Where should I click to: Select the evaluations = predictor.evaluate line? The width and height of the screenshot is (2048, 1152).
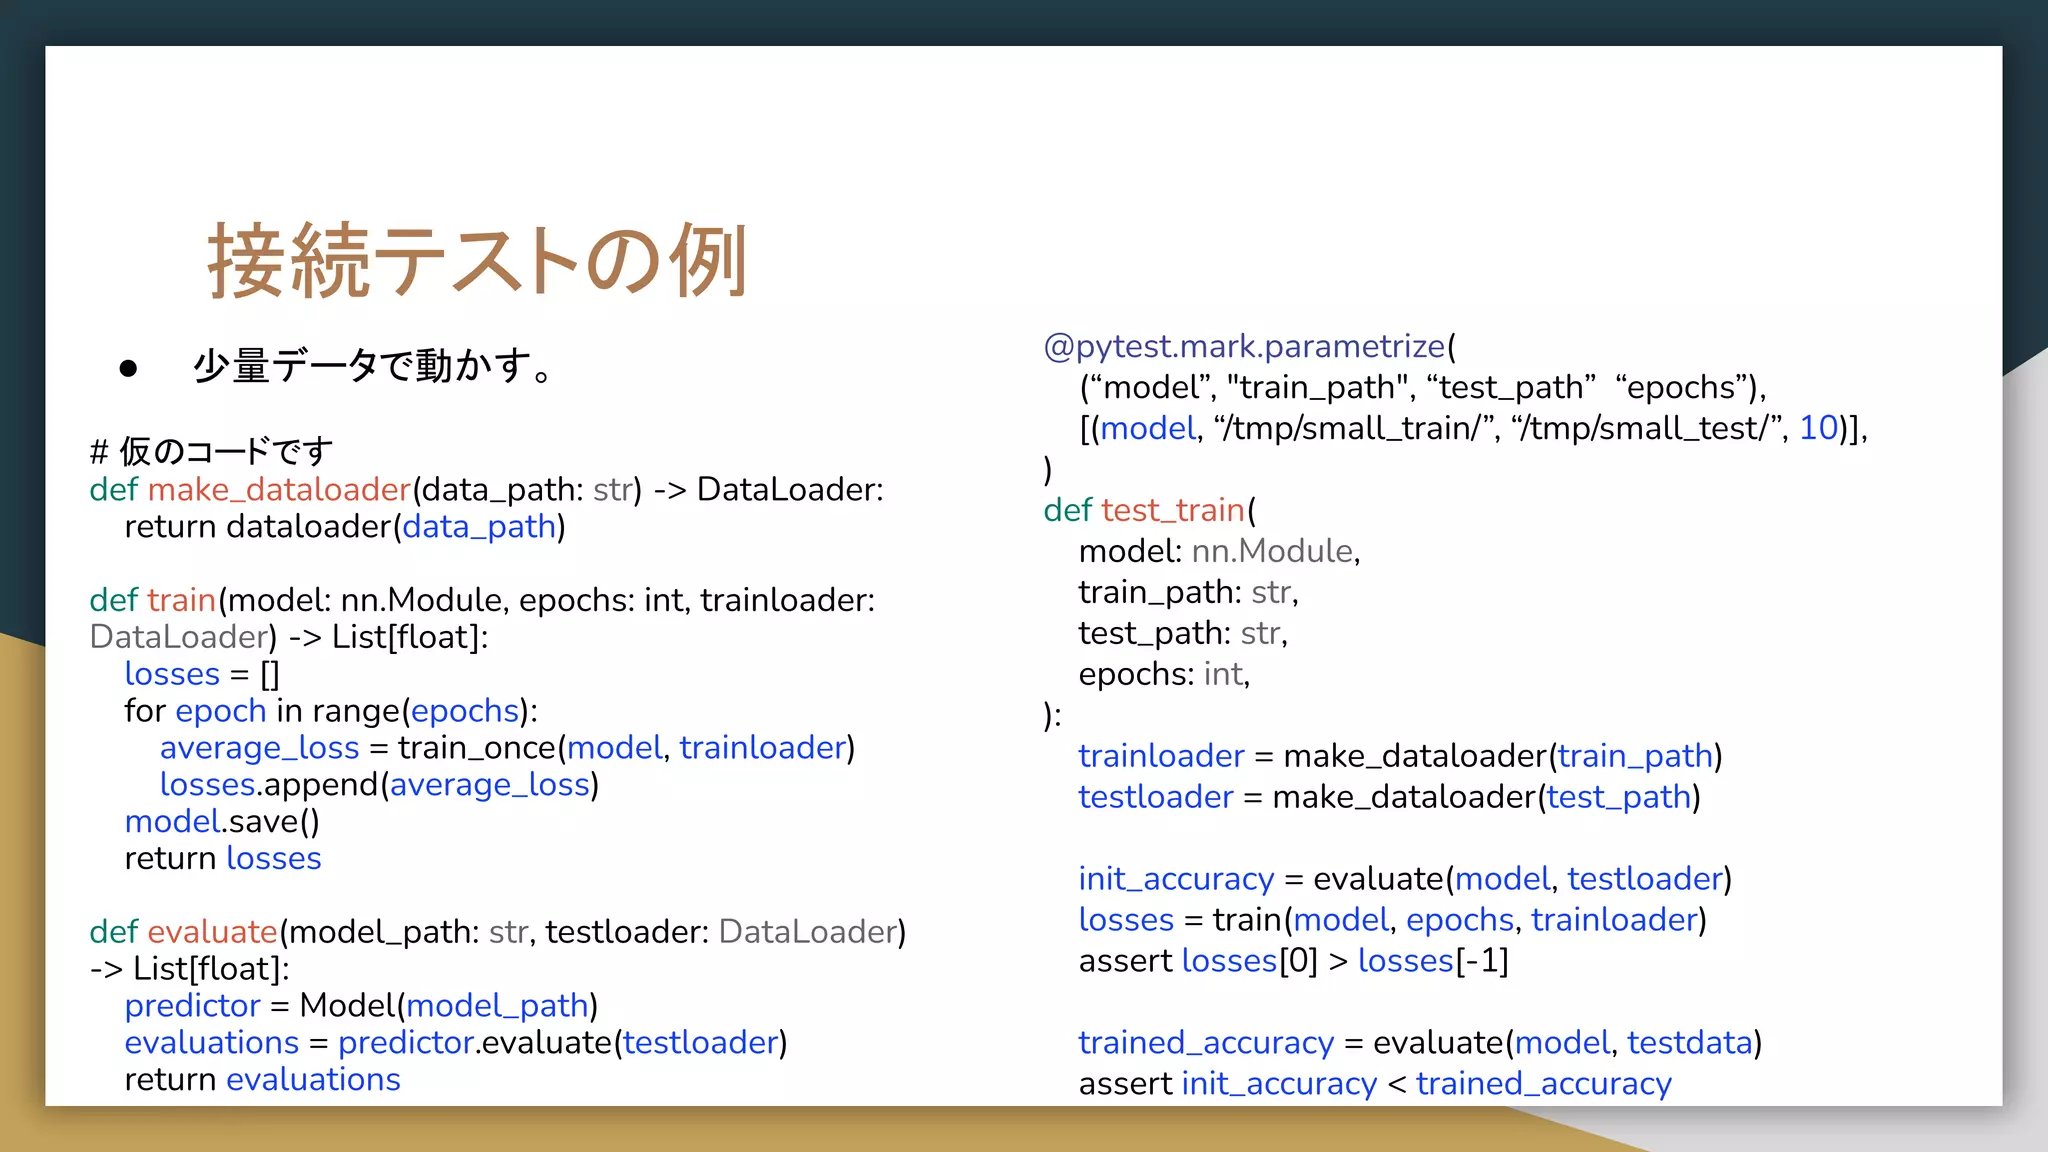[456, 1043]
